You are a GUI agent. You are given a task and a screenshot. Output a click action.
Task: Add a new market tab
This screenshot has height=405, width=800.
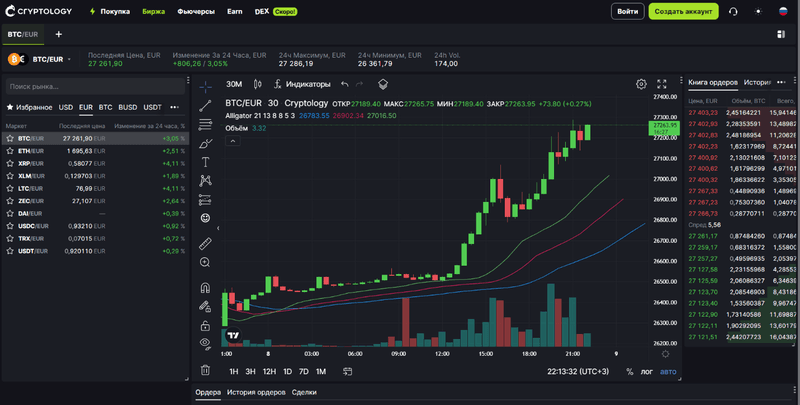59,34
